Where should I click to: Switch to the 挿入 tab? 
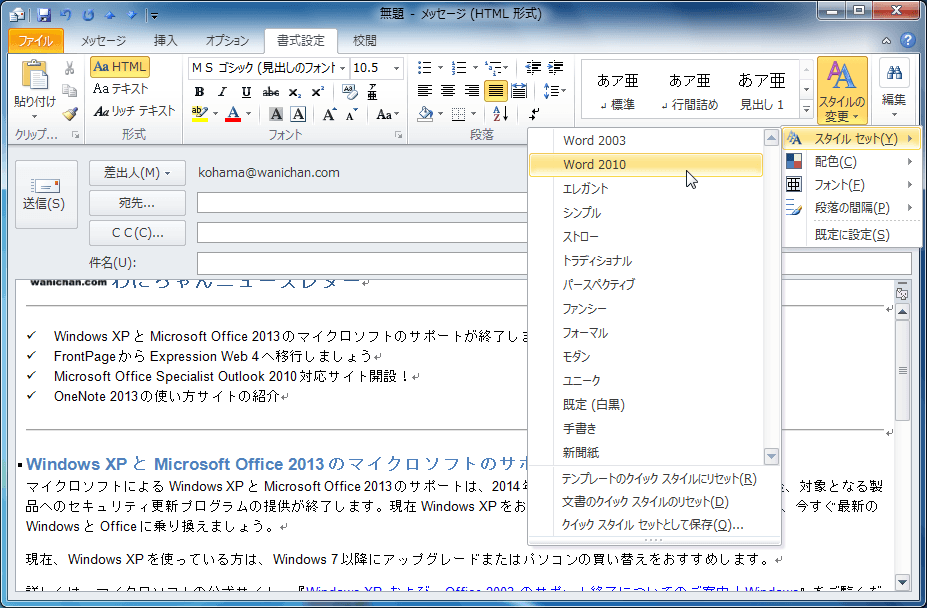pyautogui.click(x=166, y=41)
